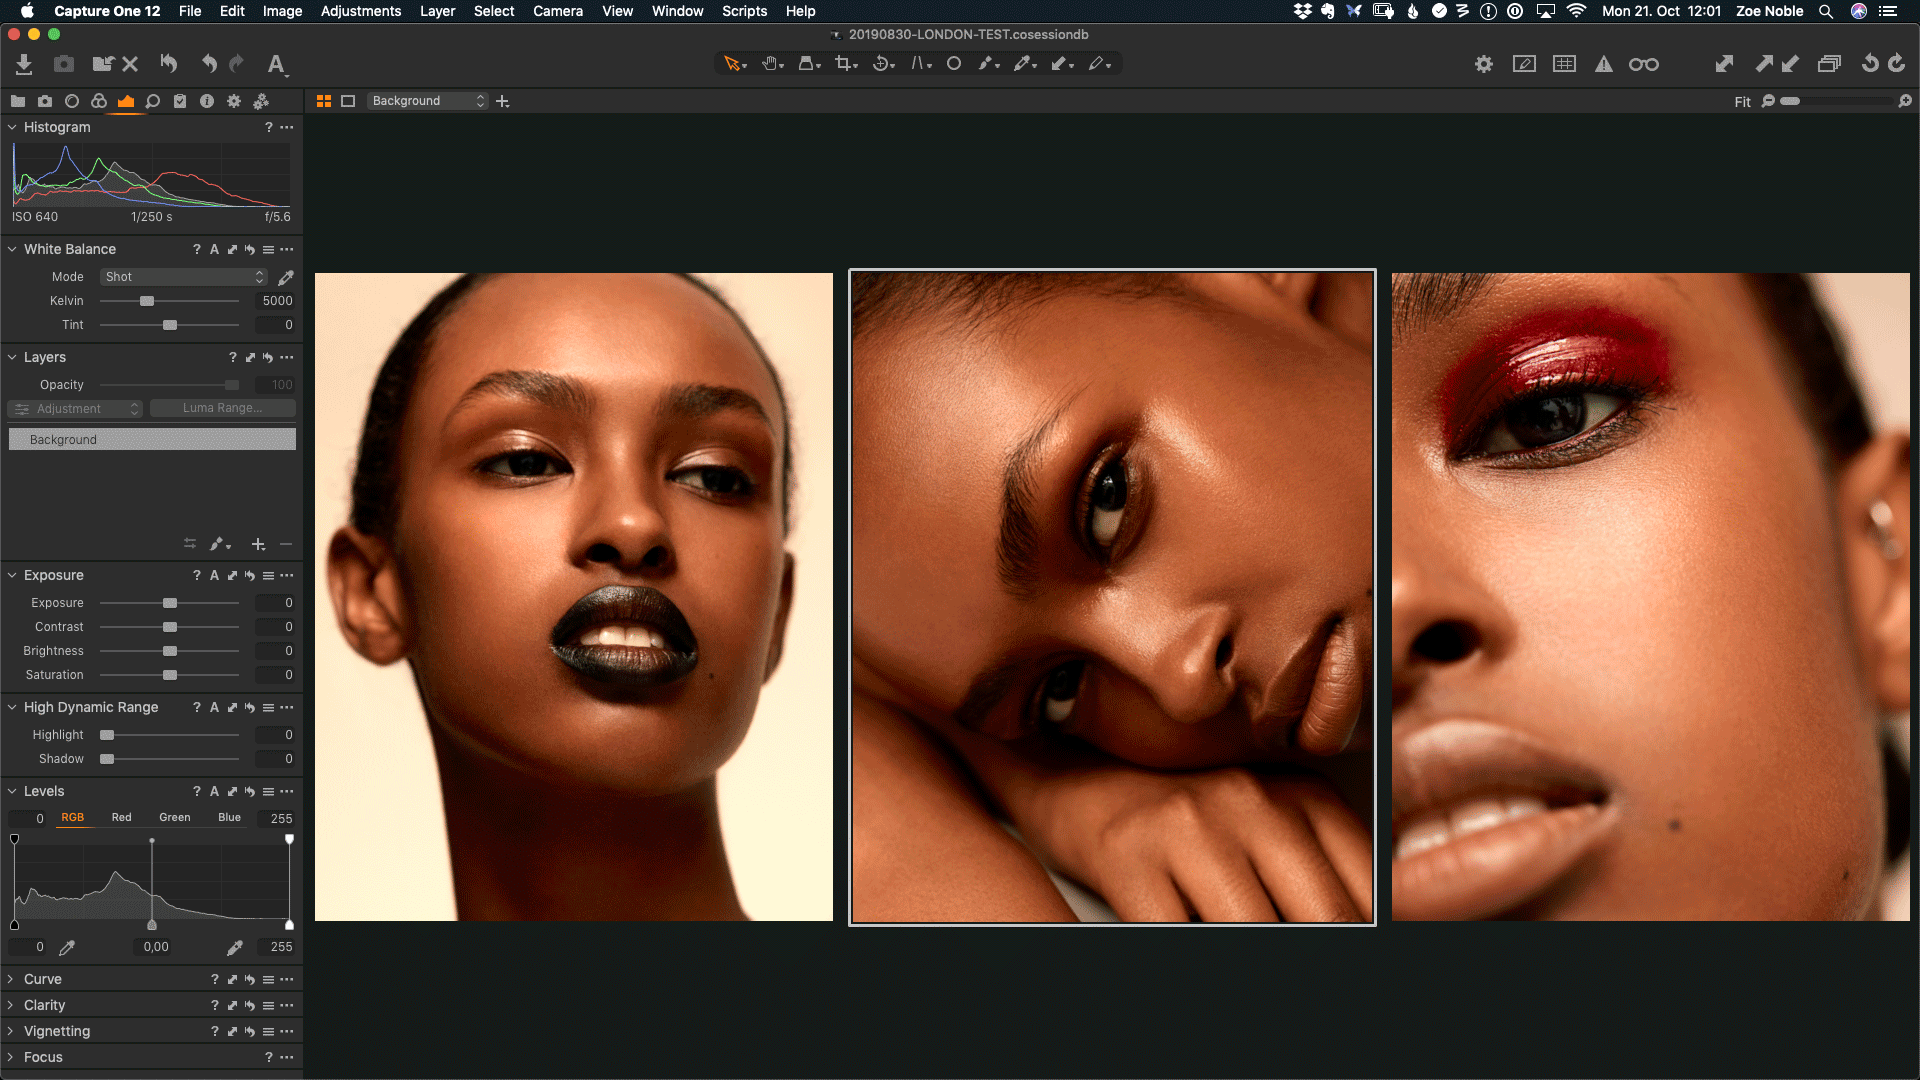Click the Kelvin slider handle
The image size is (1920, 1080).
[x=147, y=301]
